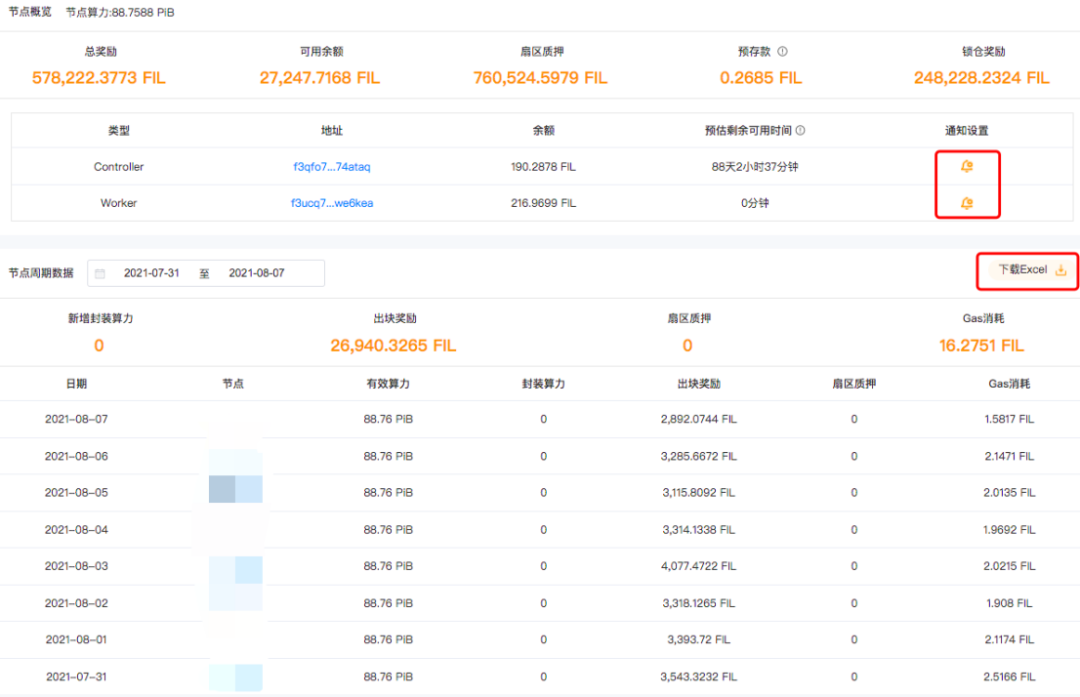Open the Worker address f3ucq7...we6kea
This screenshot has width=1080, height=697.
click(x=332, y=203)
